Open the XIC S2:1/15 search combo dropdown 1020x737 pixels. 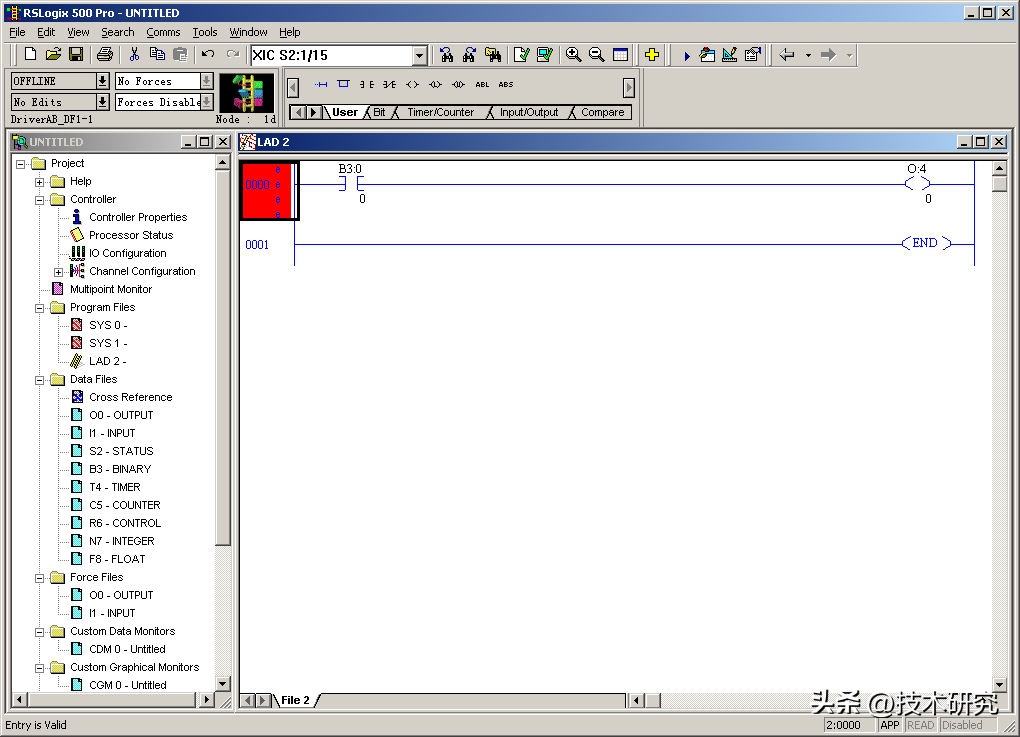[x=419, y=56]
